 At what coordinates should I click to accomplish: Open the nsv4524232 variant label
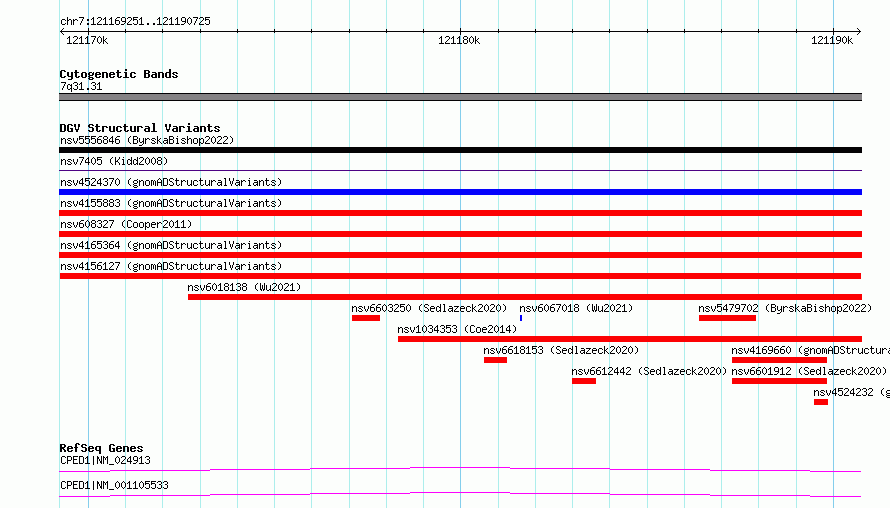[x=851, y=392]
